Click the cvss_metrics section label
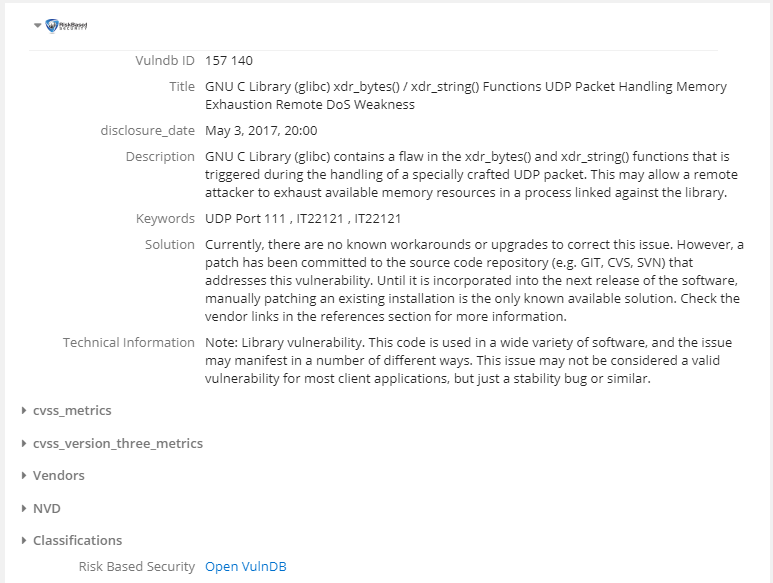 [x=72, y=410]
